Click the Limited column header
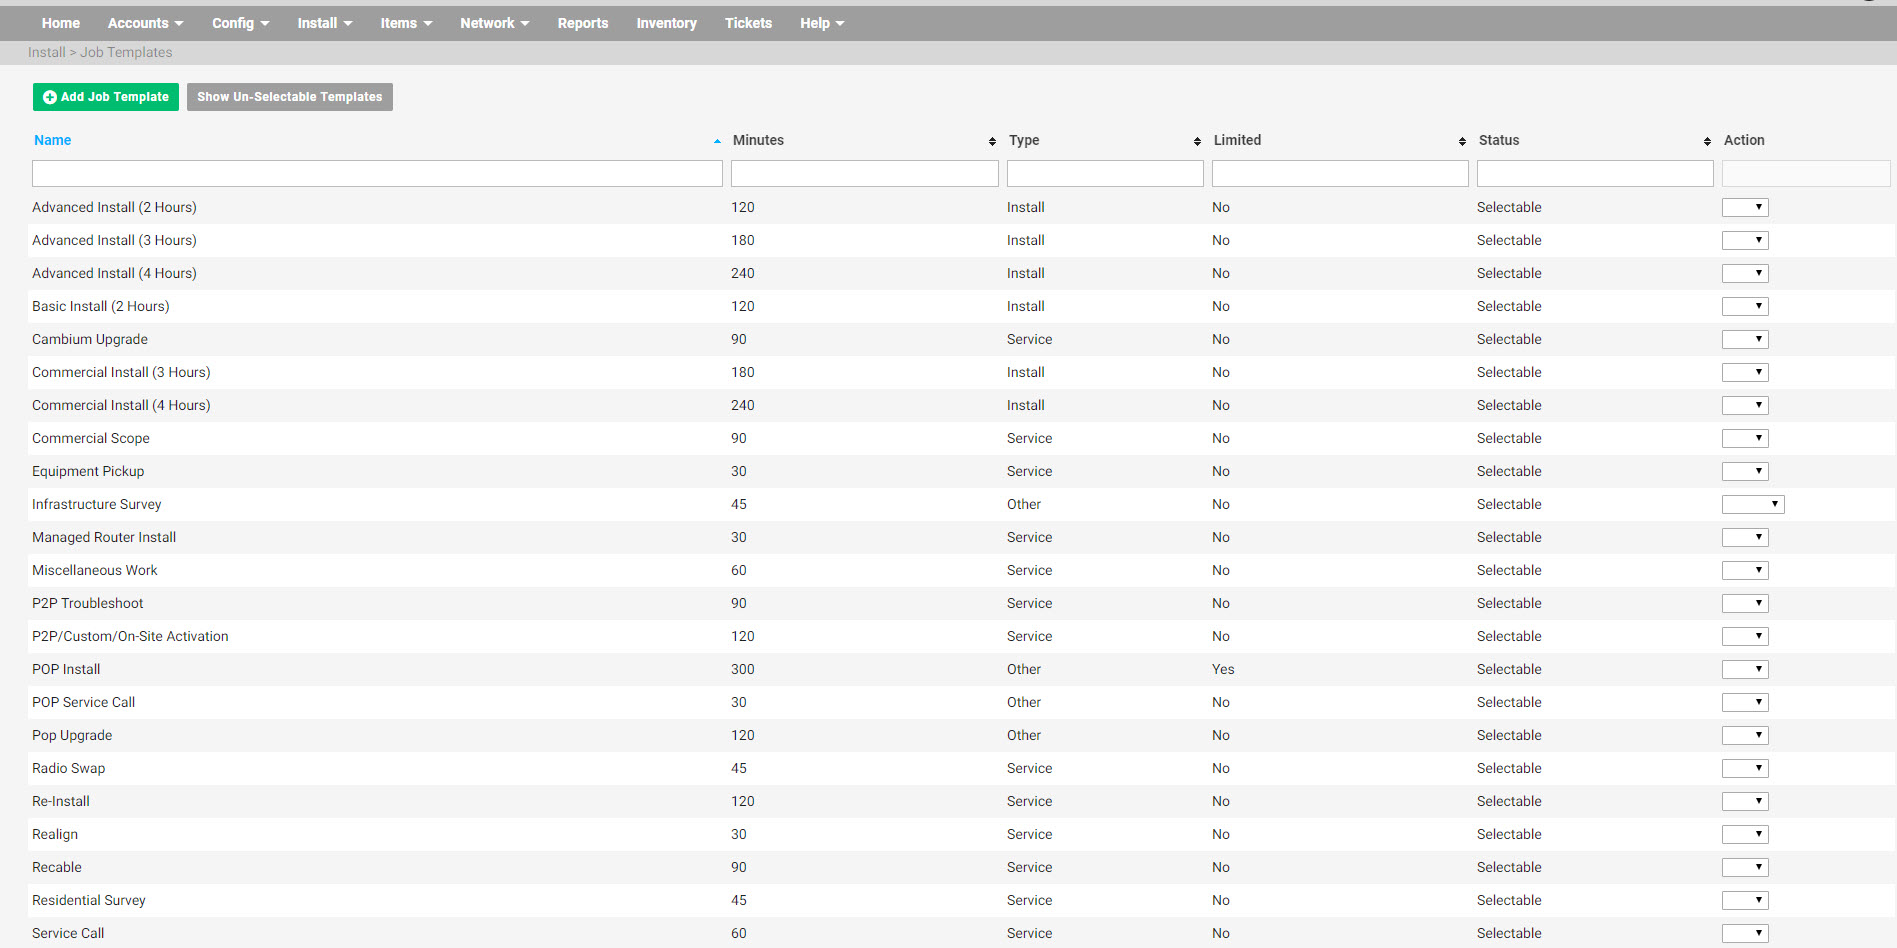 click(x=1237, y=140)
